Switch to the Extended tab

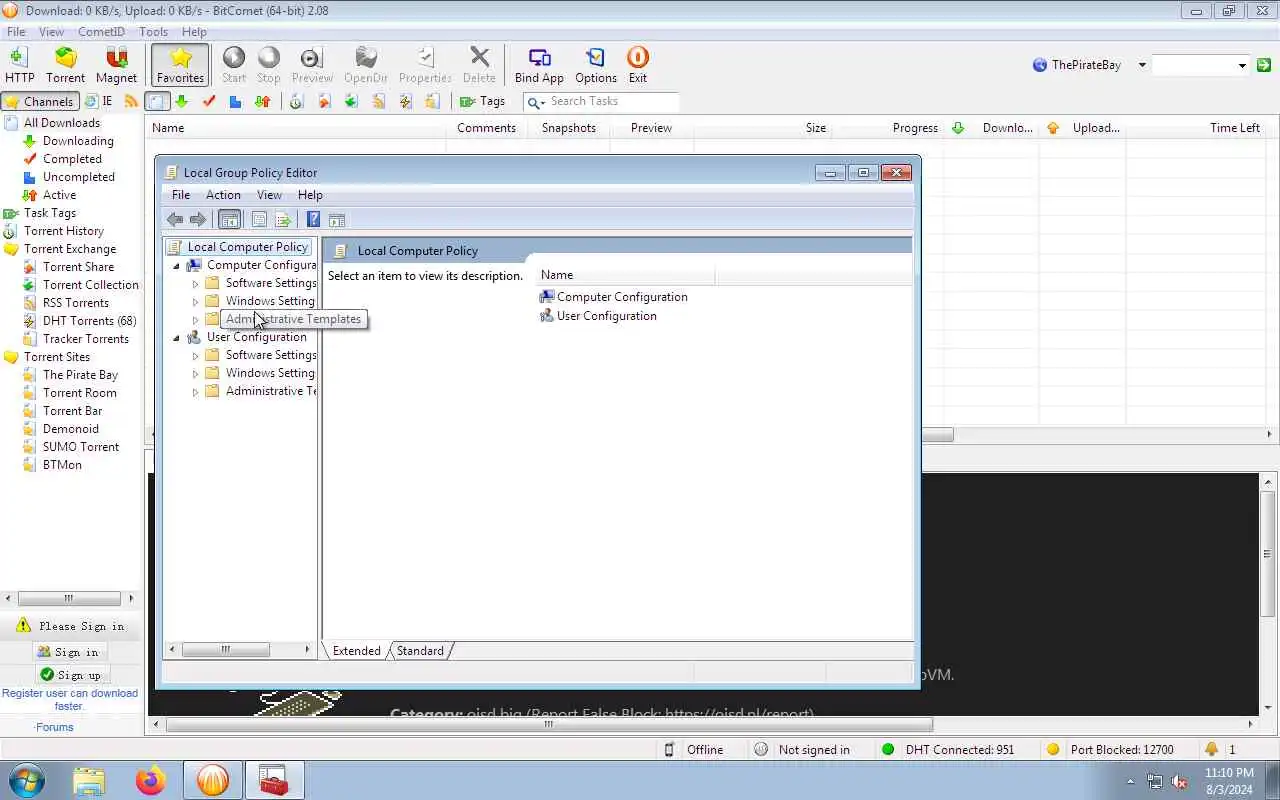pyautogui.click(x=356, y=651)
